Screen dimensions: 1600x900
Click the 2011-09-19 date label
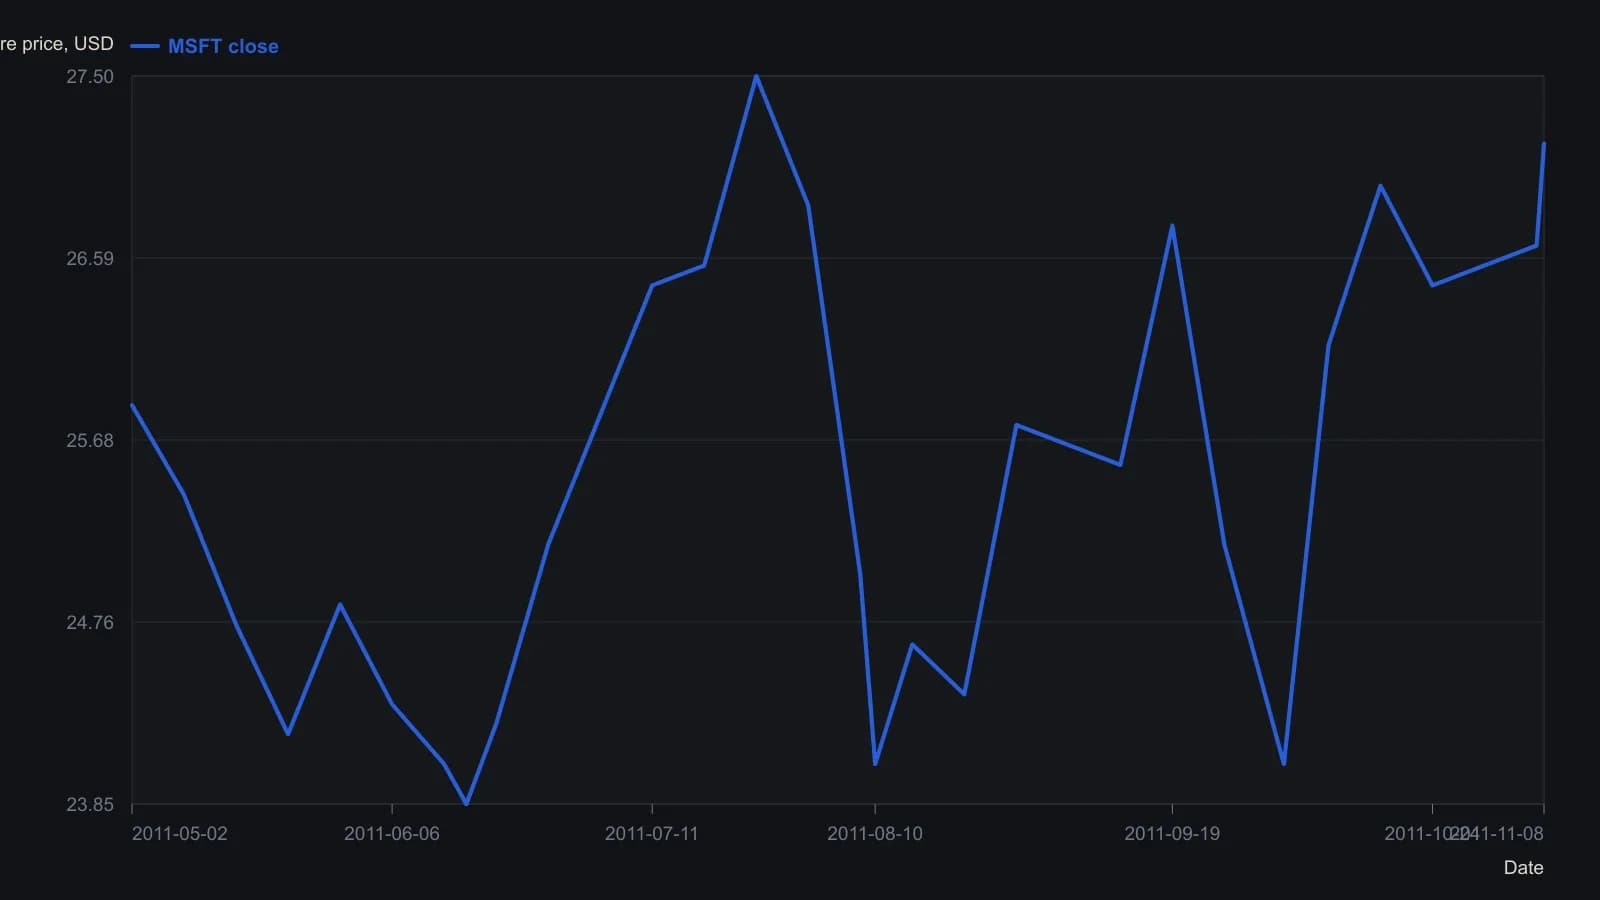pos(1172,834)
